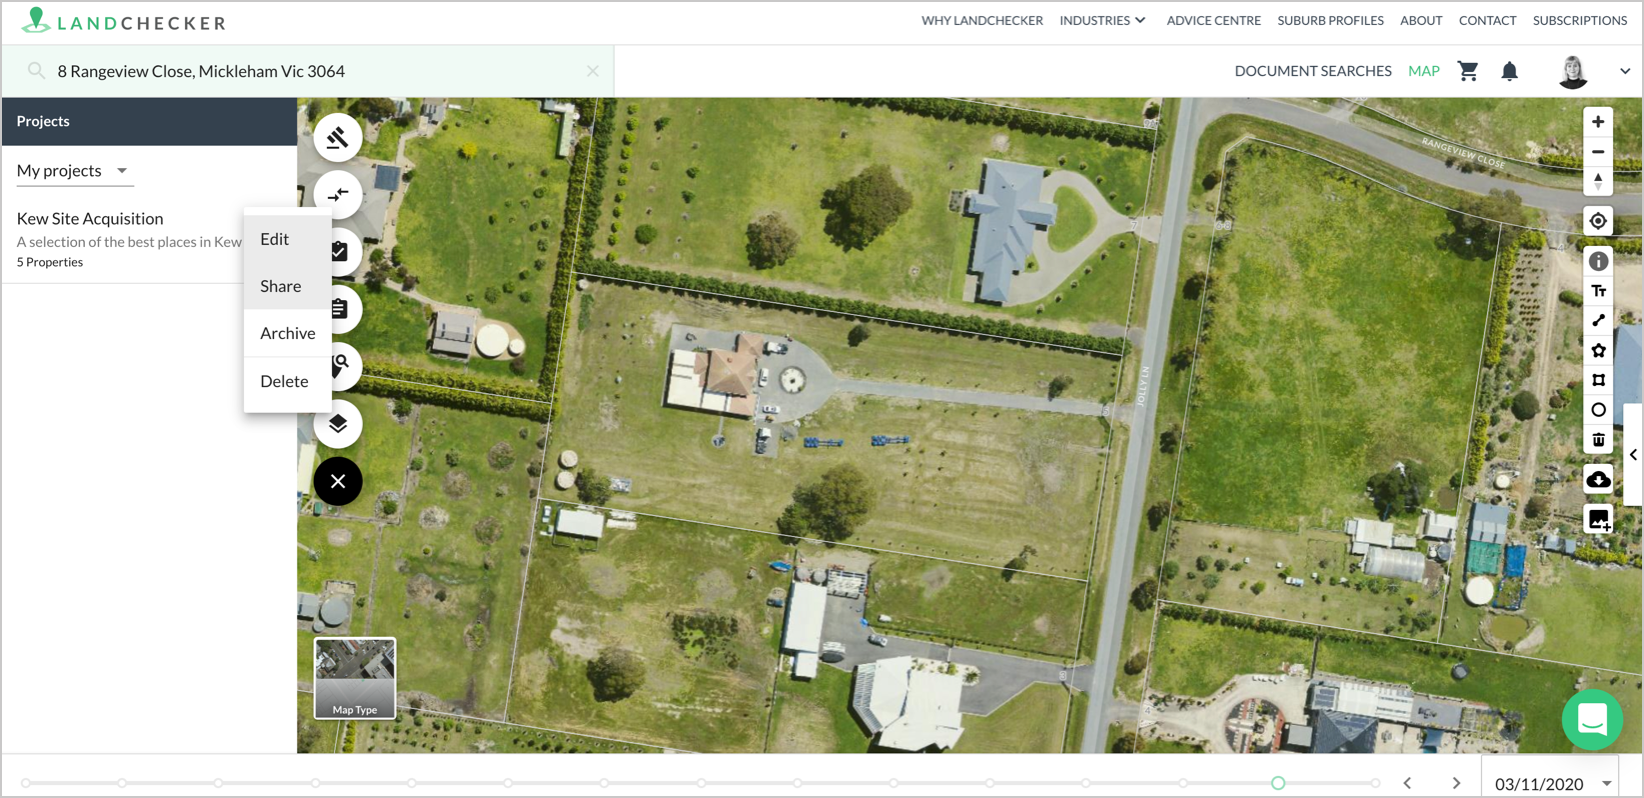Open Document Searches
Screen dimensions: 1644x798
tap(1313, 71)
